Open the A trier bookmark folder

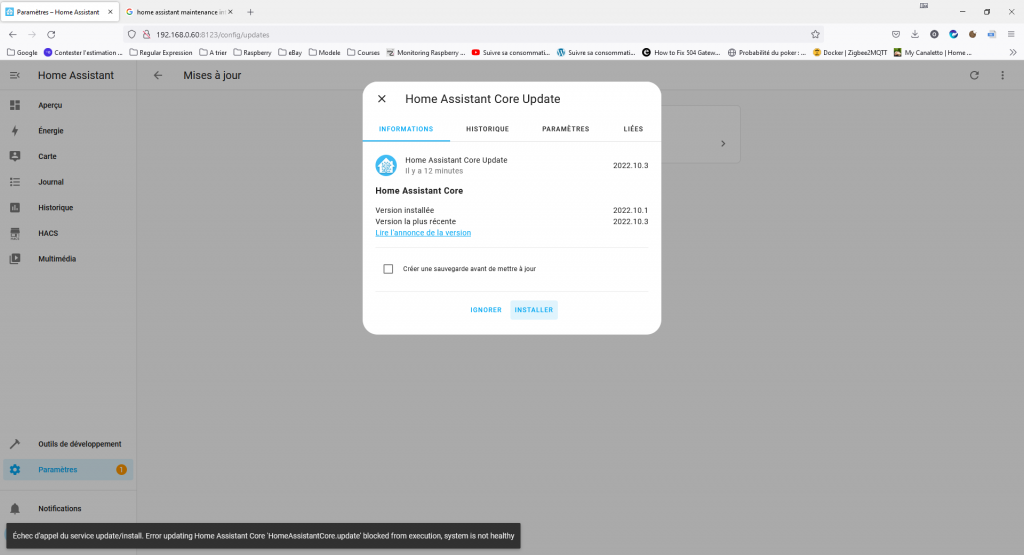coord(213,52)
